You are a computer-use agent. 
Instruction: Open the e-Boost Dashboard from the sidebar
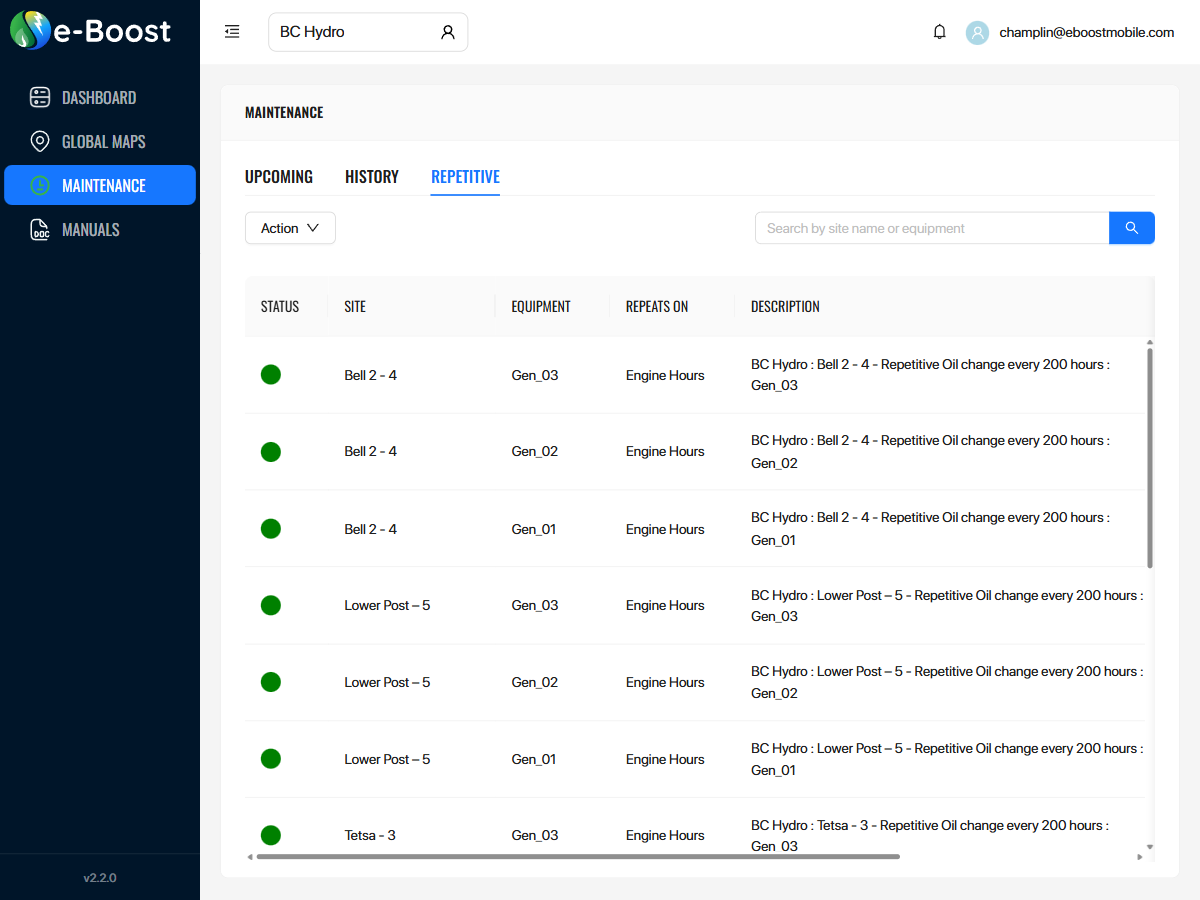(100, 97)
